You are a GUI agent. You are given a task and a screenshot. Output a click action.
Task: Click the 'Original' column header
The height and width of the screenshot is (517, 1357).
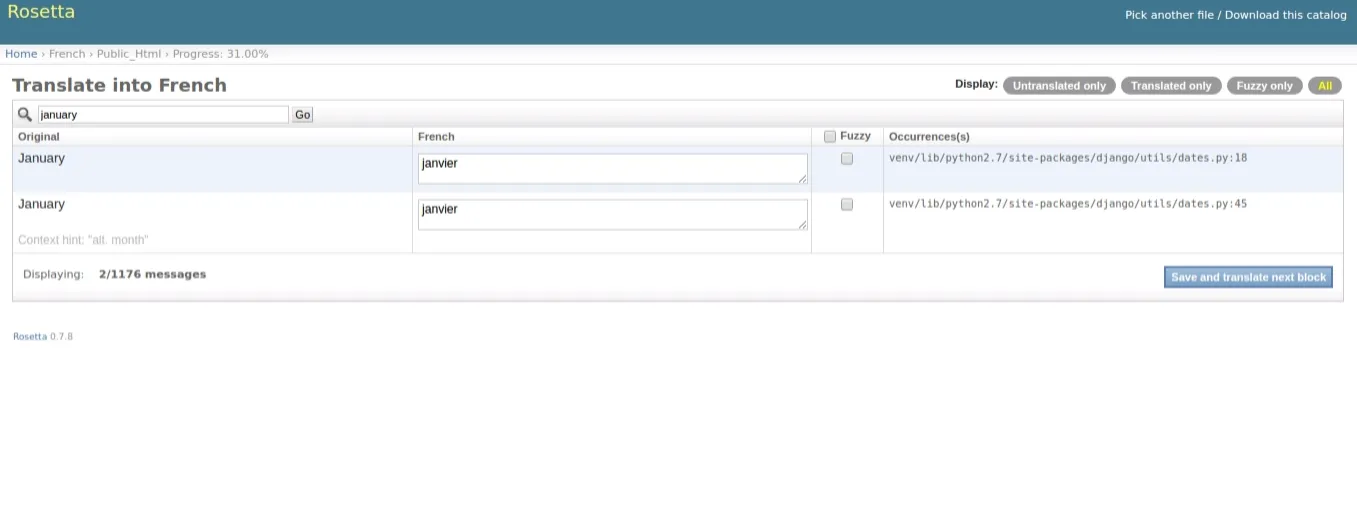coord(39,137)
